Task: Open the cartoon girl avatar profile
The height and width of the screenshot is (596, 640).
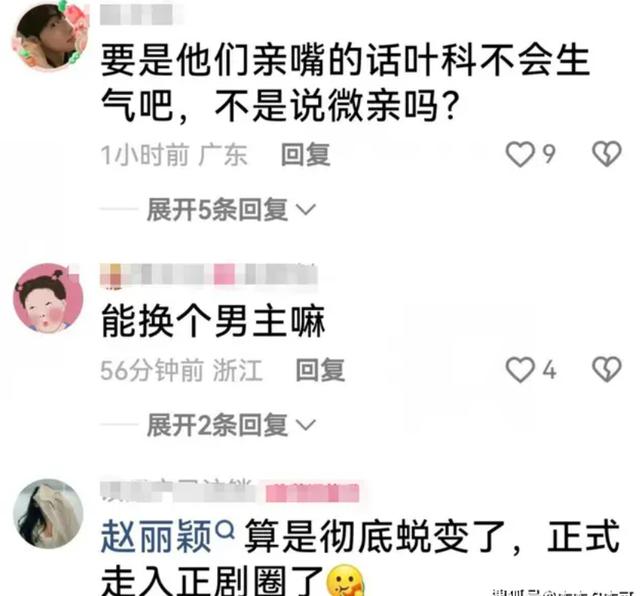Action: pyautogui.click(x=48, y=298)
